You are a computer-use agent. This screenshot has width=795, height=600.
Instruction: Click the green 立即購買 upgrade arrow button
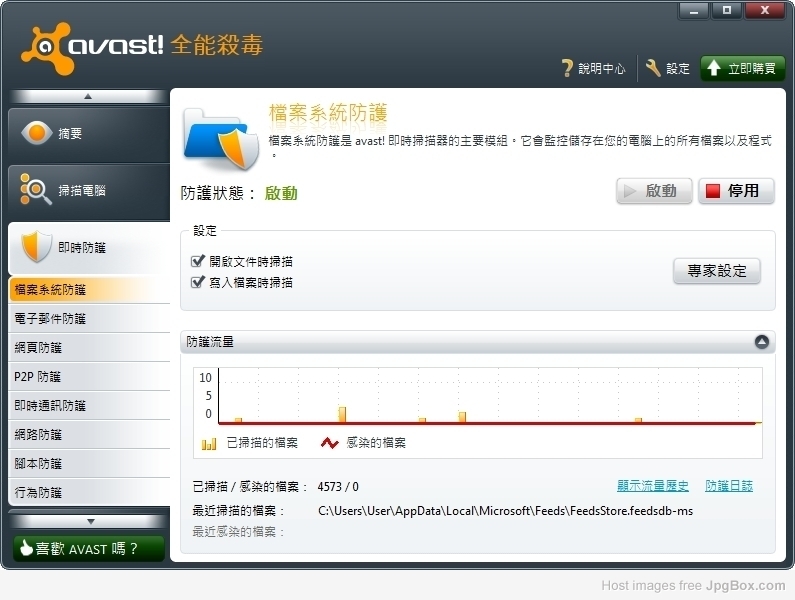coord(742,68)
